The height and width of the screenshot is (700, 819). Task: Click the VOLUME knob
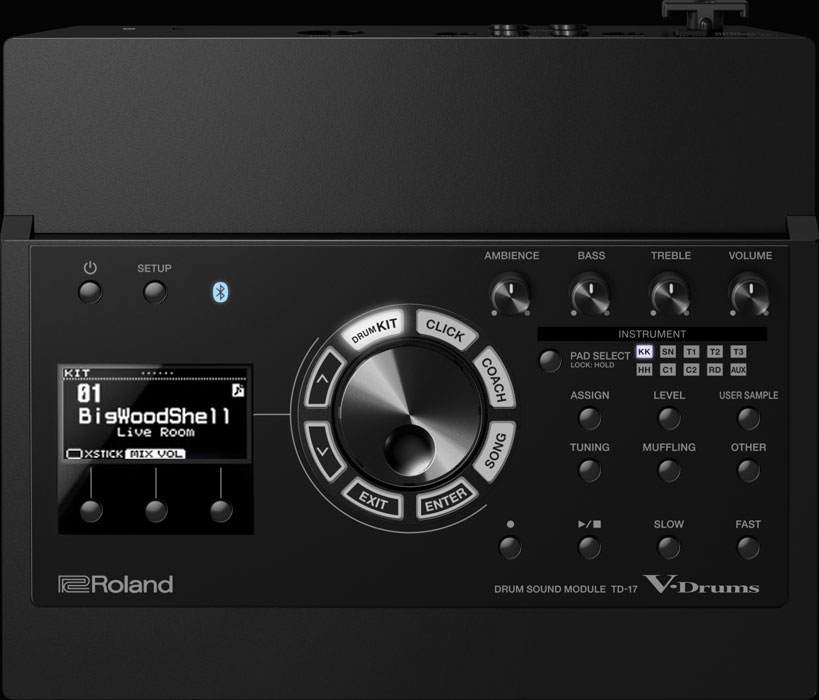(x=750, y=295)
